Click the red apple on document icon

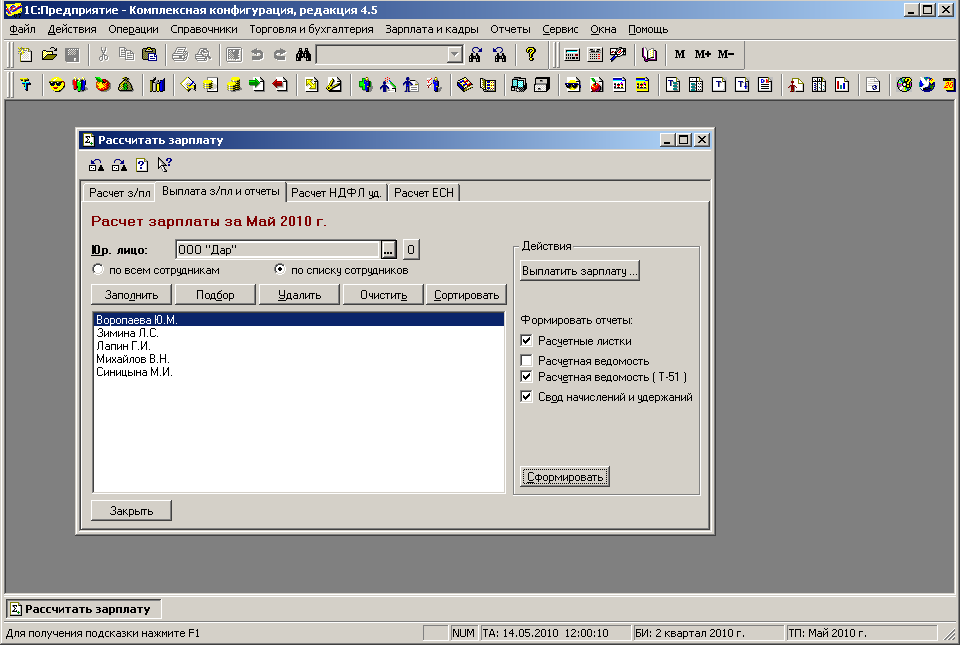click(596, 85)
